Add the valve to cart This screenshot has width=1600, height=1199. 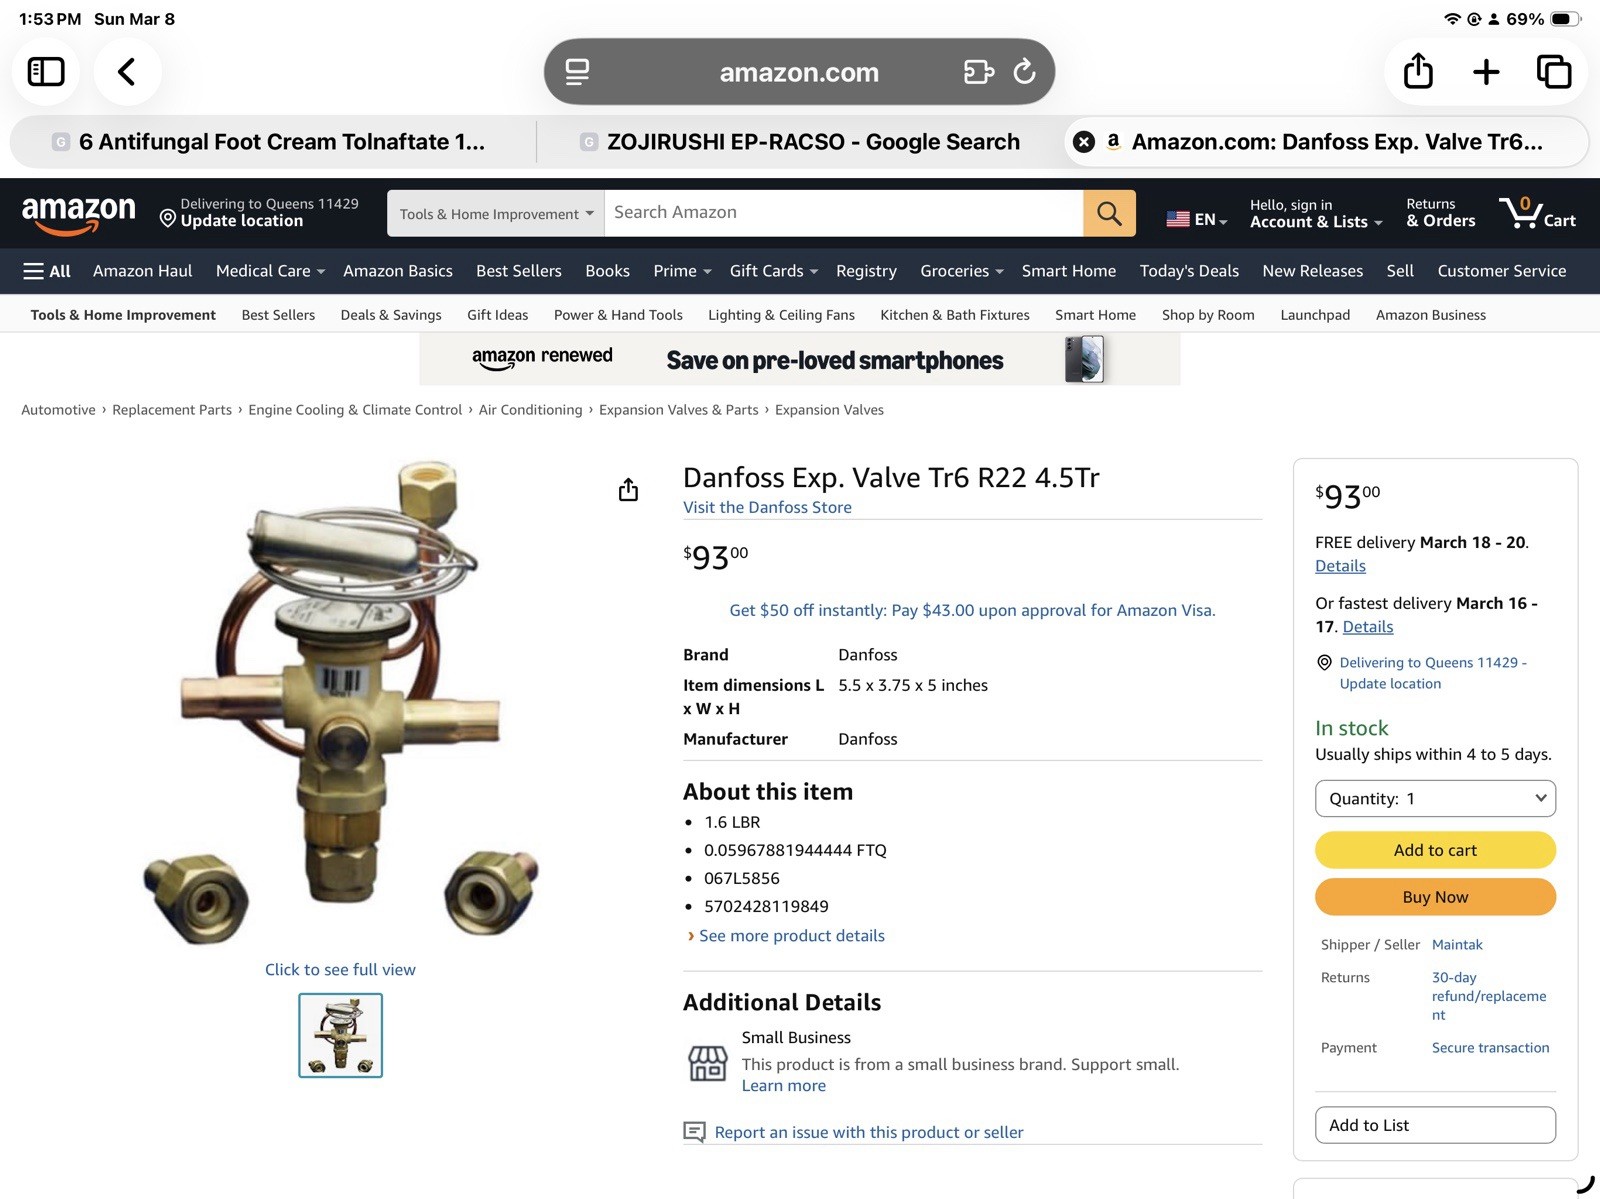tap(1435, 850)
